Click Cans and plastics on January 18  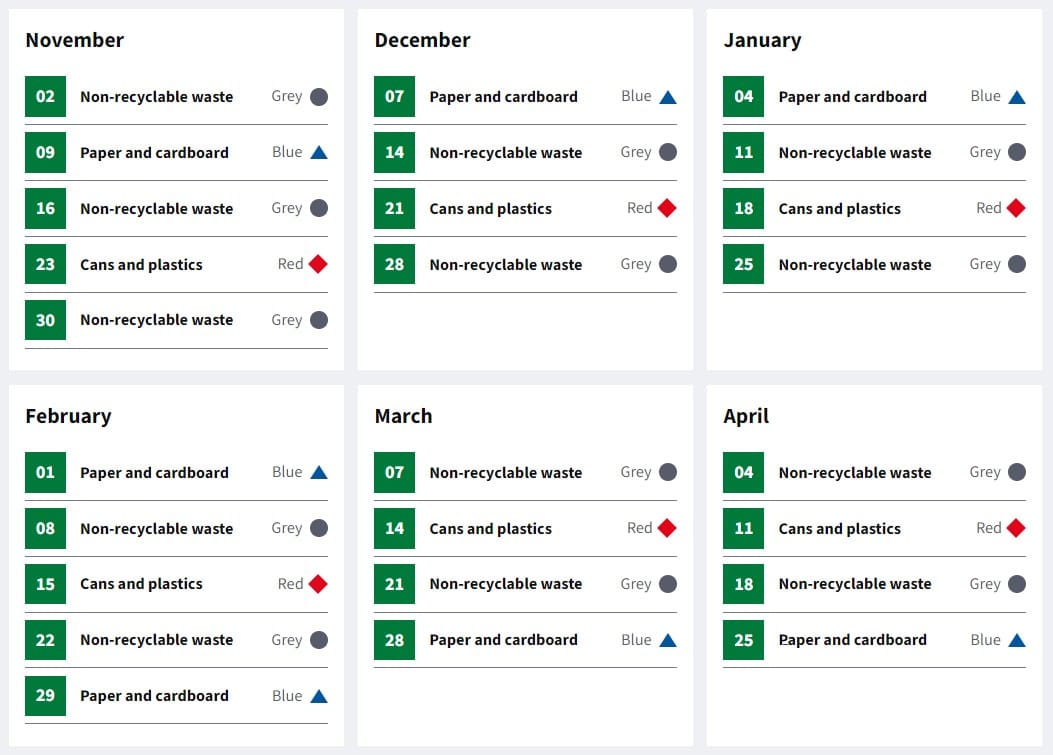pos(839,209)
